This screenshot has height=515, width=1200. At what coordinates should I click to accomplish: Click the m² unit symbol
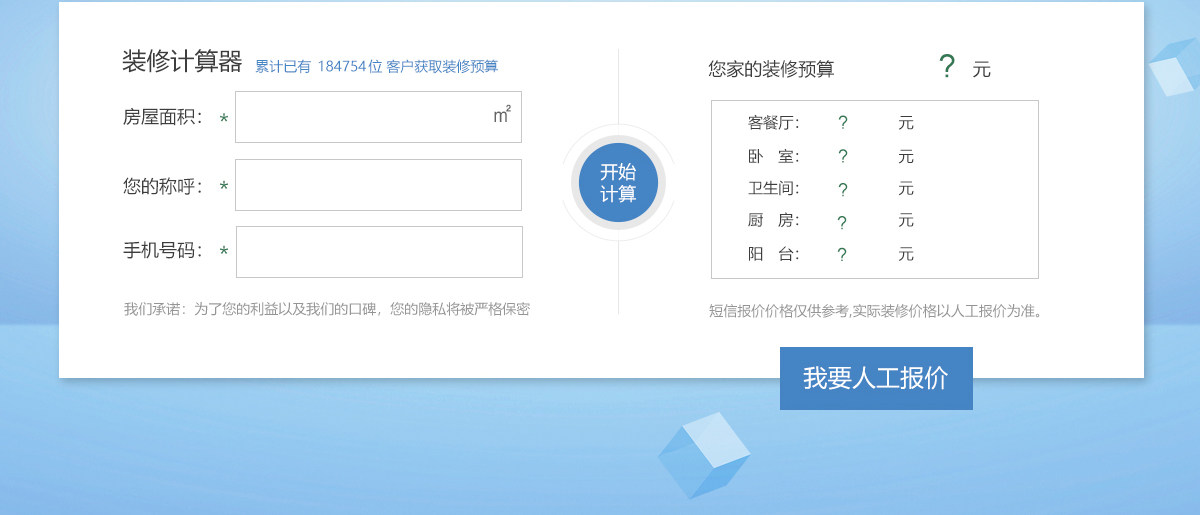tap(502, 115)
